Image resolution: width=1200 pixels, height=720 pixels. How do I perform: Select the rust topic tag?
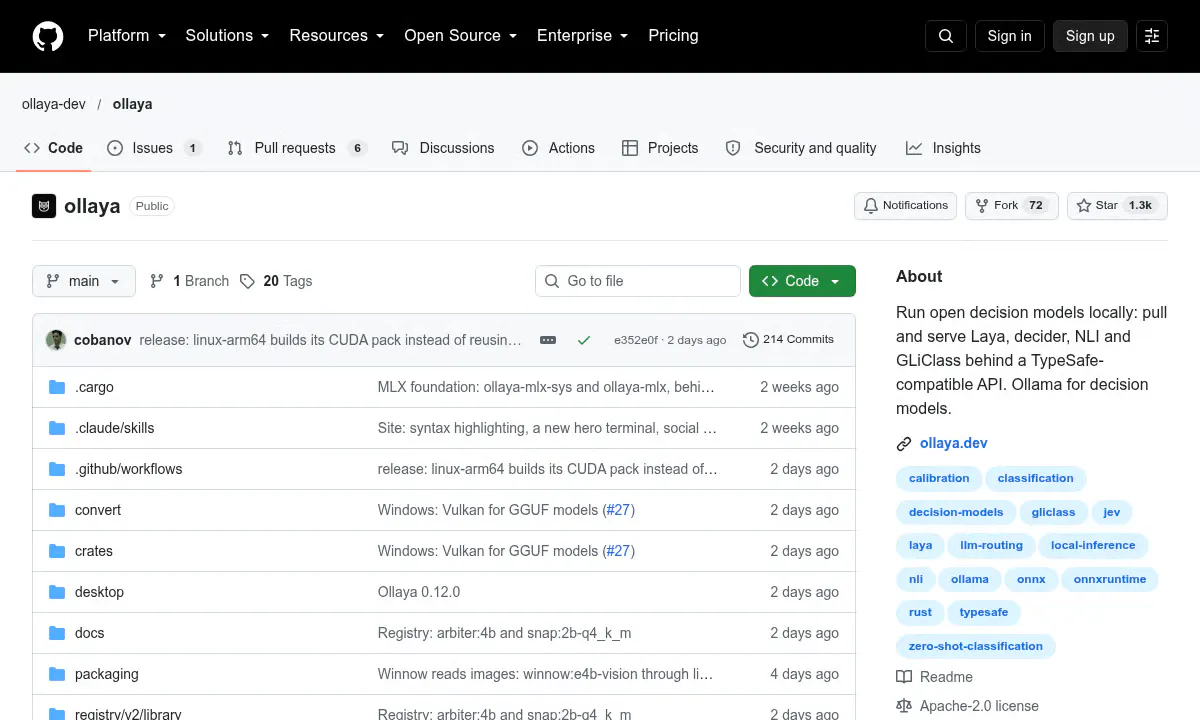point(920,613)
